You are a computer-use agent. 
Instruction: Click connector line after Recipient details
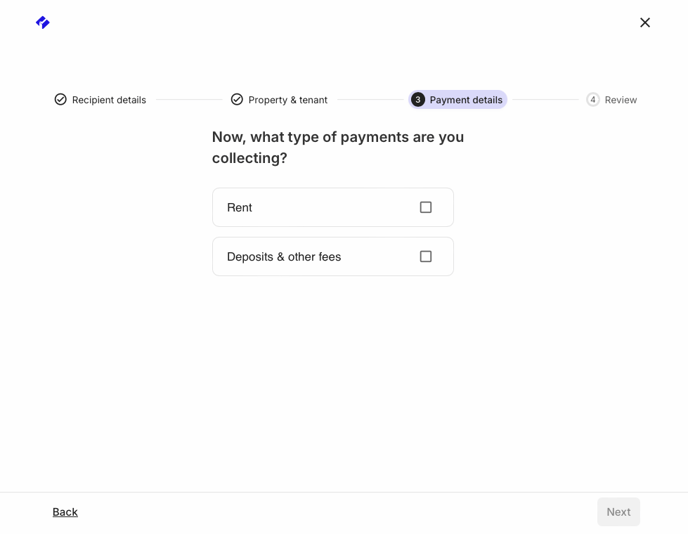tap(189, 100)
